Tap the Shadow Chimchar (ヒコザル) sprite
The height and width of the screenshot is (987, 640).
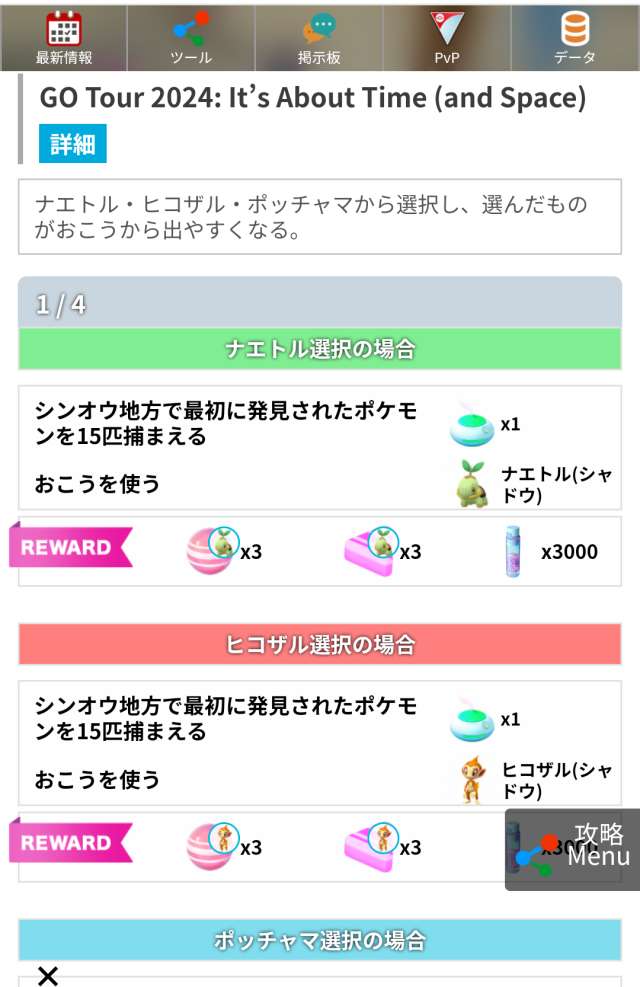[472, 778]
